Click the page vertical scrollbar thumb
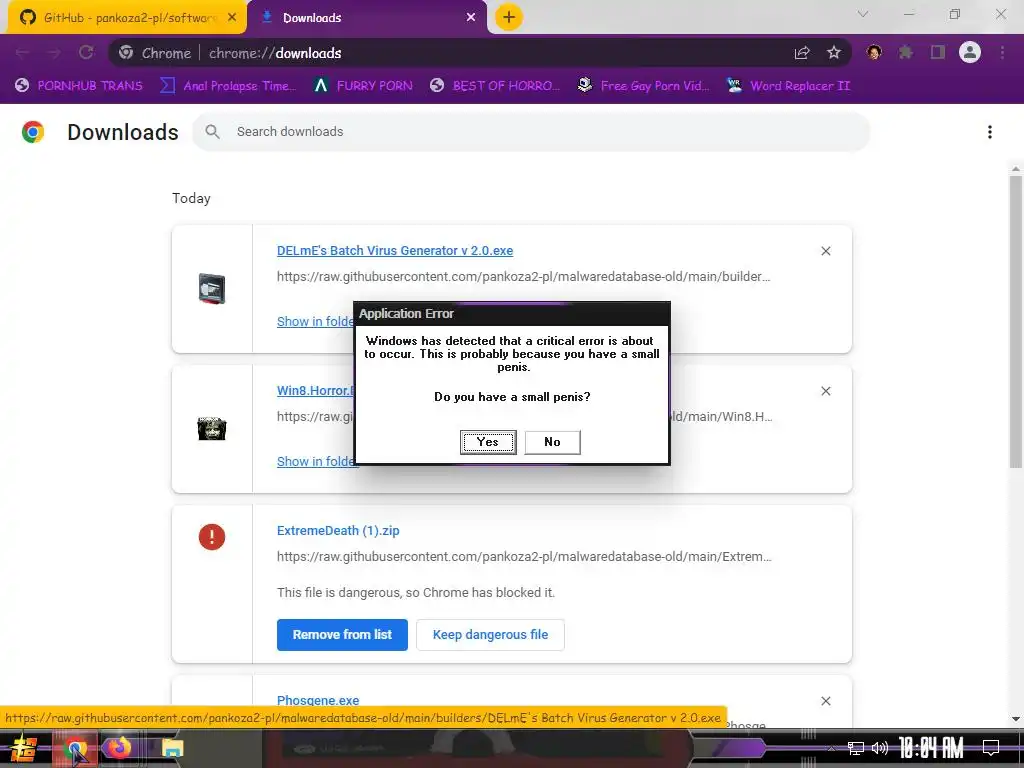This screenshot has width=1024, height=768. (x=1016, y=320)
